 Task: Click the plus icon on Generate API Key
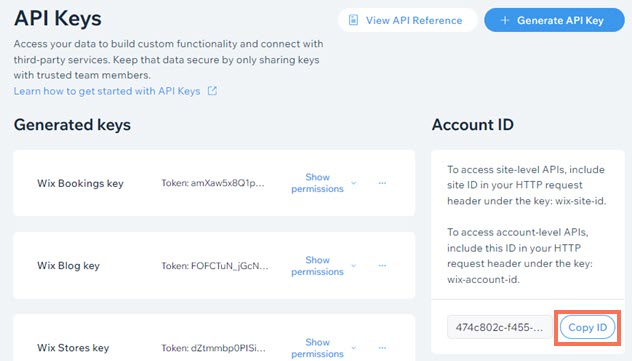tap(505, 20)
